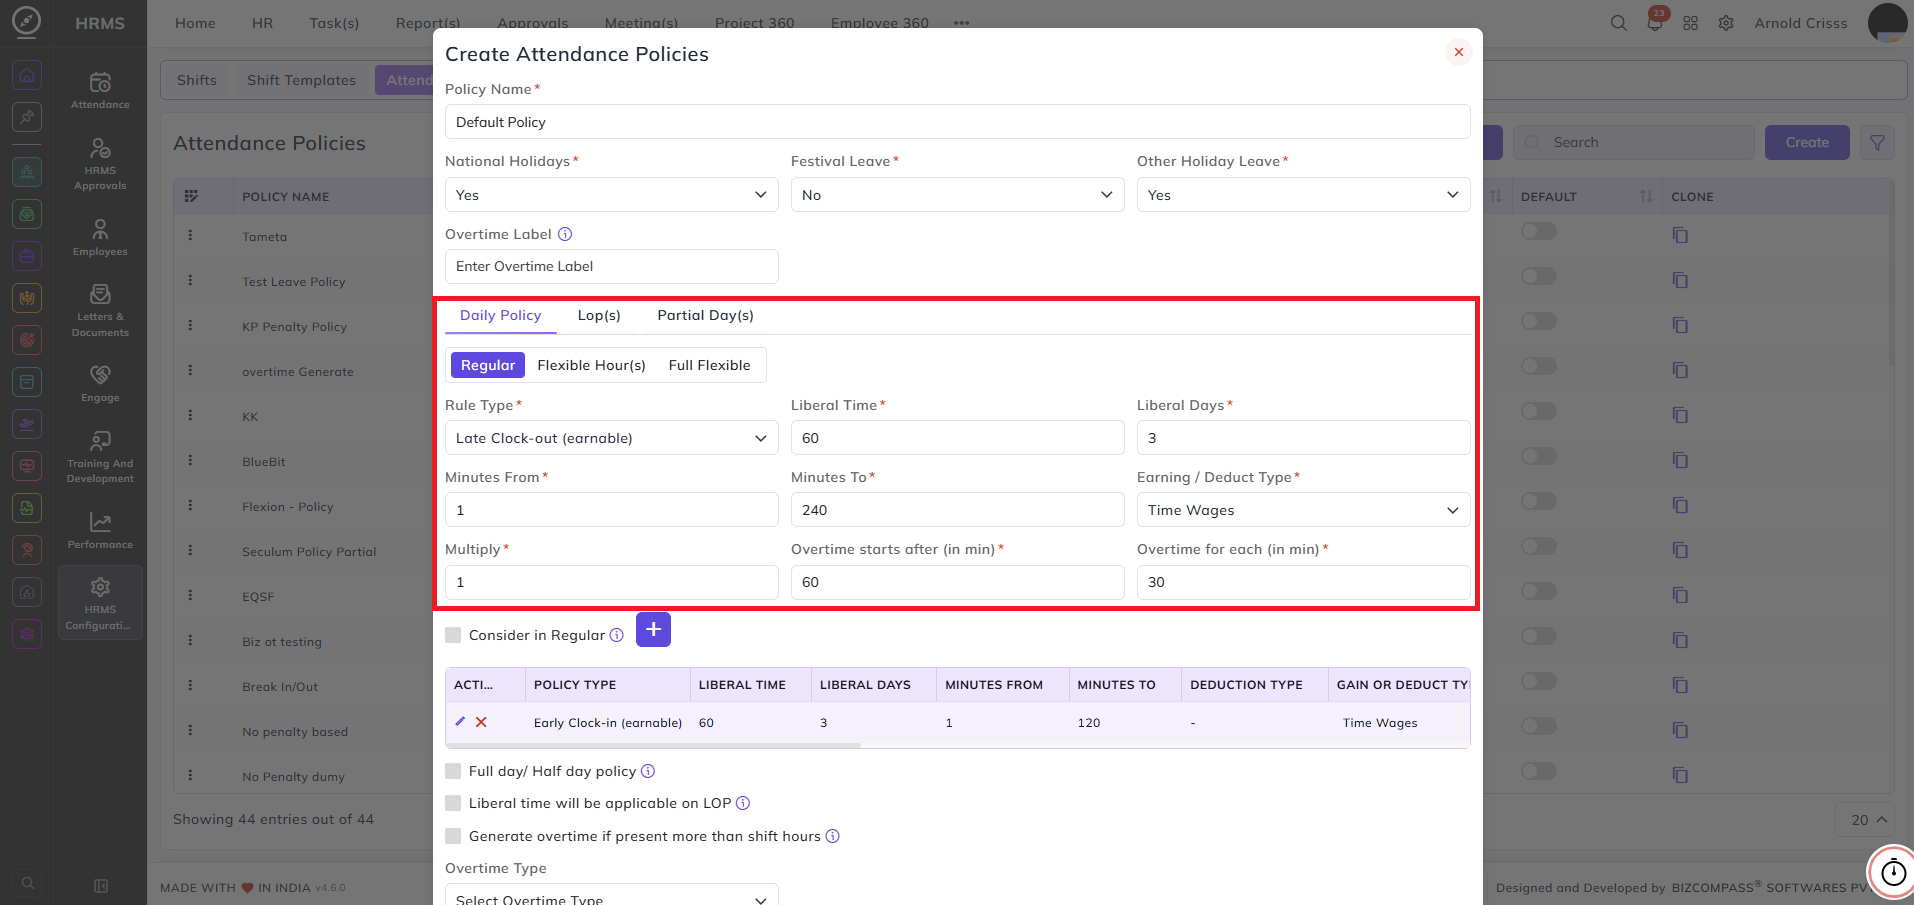This screenshot has height=905, width=1914.
Task: Open HRMS Approvals in sidebar
Action: pos(100,164)
